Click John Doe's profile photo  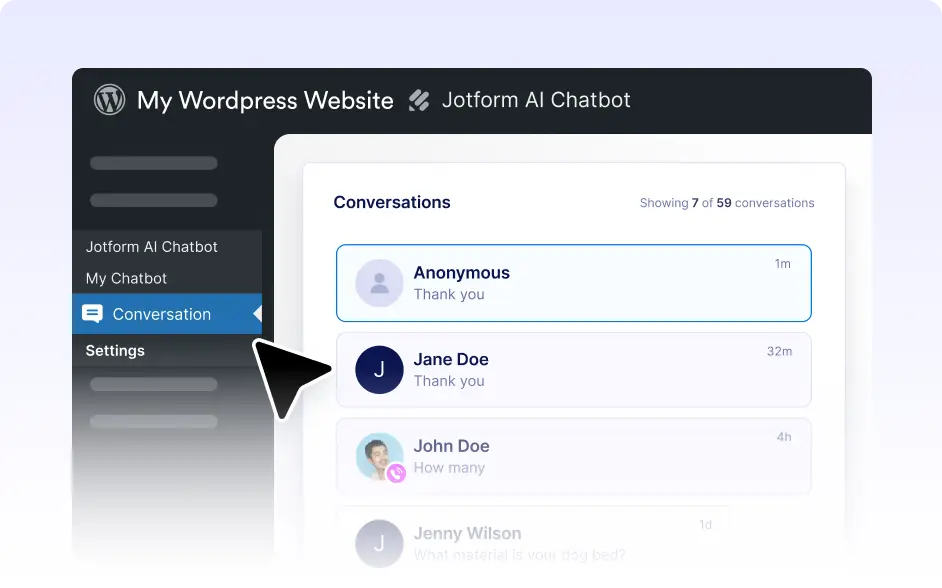click(379, 456)
